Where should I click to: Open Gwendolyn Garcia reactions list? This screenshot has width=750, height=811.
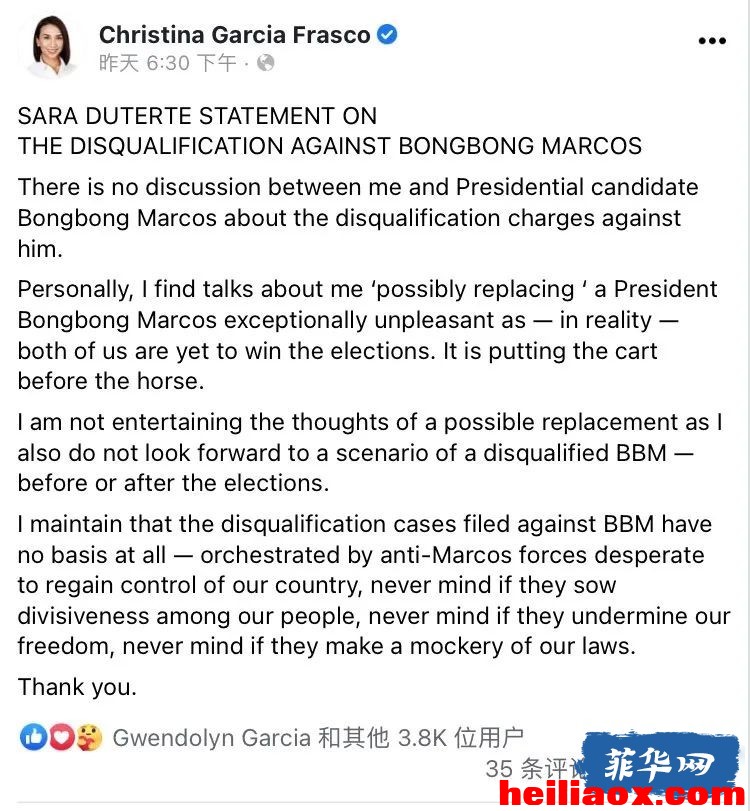tap(211, 738)
